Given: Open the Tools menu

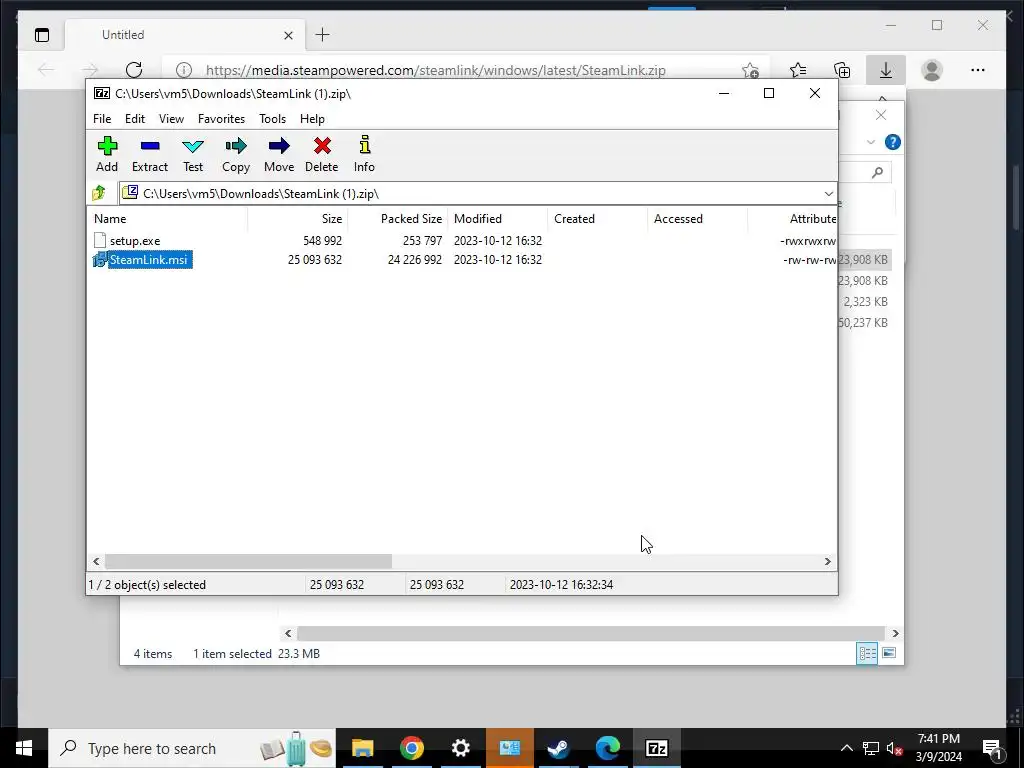Looking at the screenshot, I should tap(272, 119).
